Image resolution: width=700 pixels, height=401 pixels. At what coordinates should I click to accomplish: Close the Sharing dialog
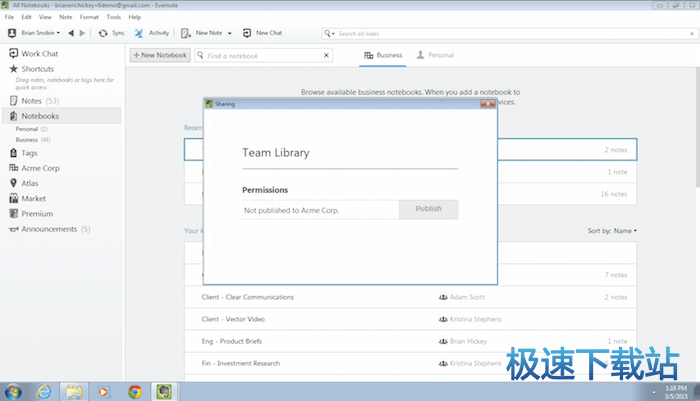tap(488, 104)
